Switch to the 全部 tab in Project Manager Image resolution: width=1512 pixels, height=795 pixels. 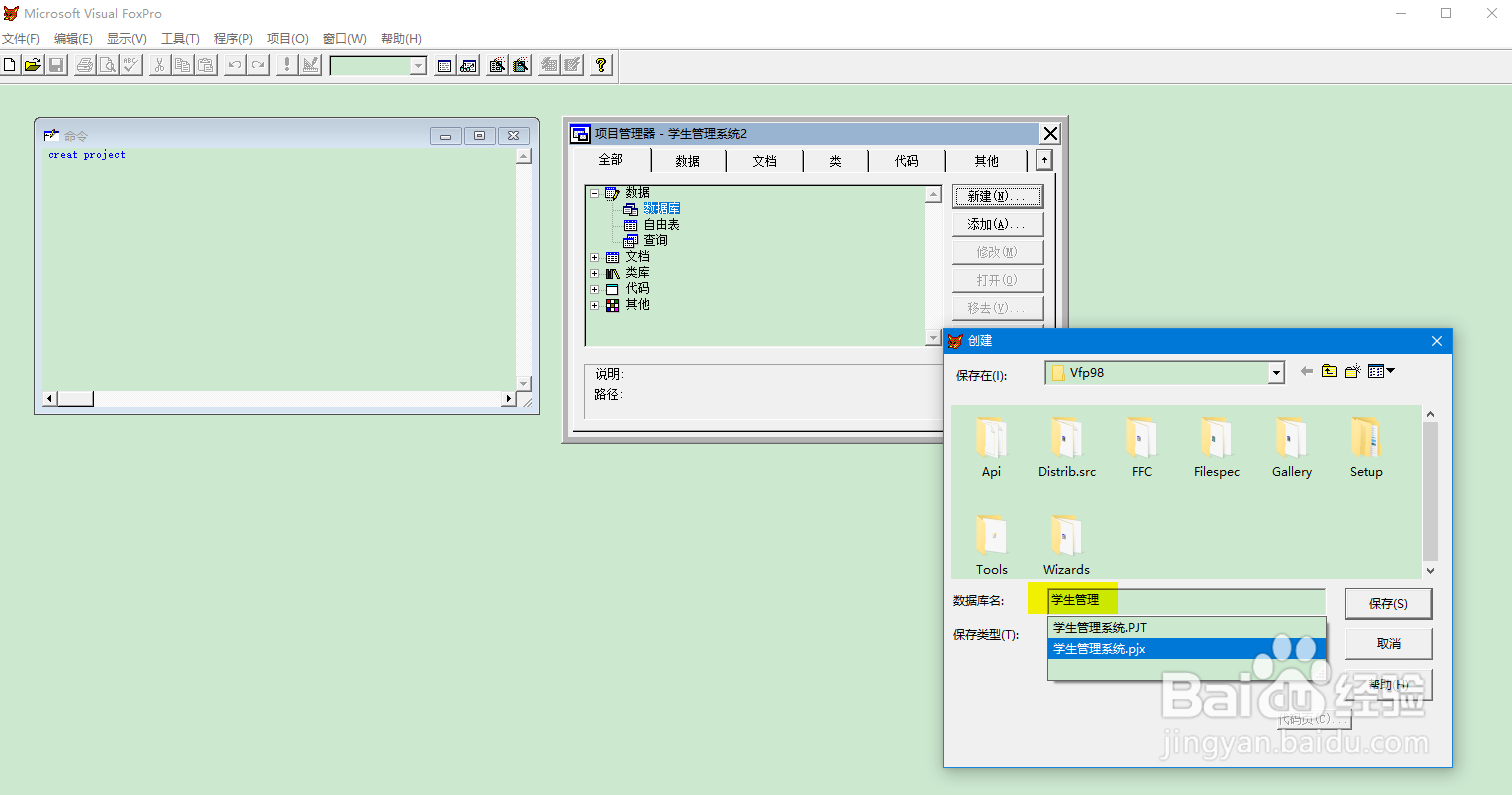(x=610, y=160)
